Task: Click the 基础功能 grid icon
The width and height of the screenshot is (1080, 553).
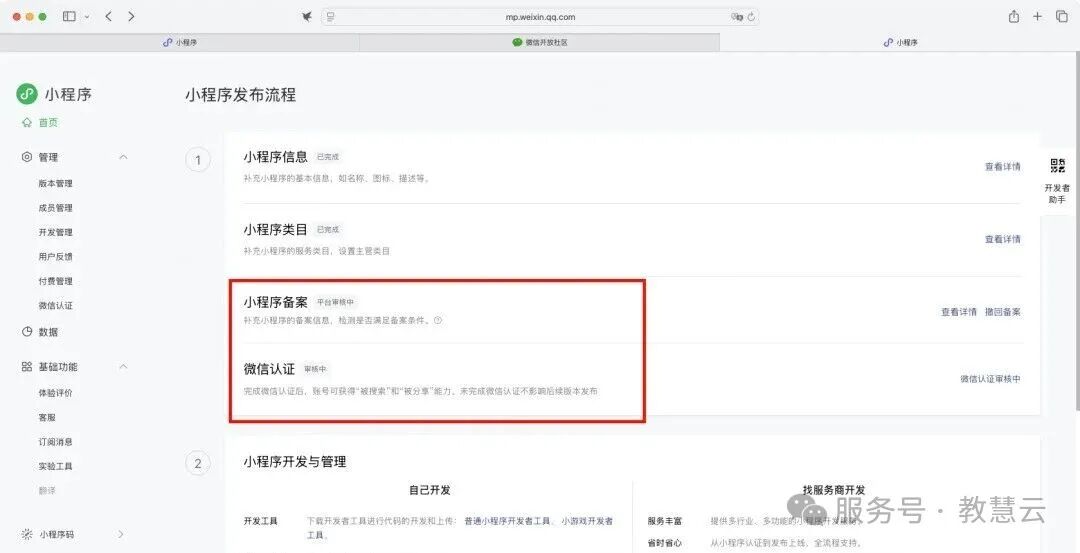Action: (x=27, y=366)
